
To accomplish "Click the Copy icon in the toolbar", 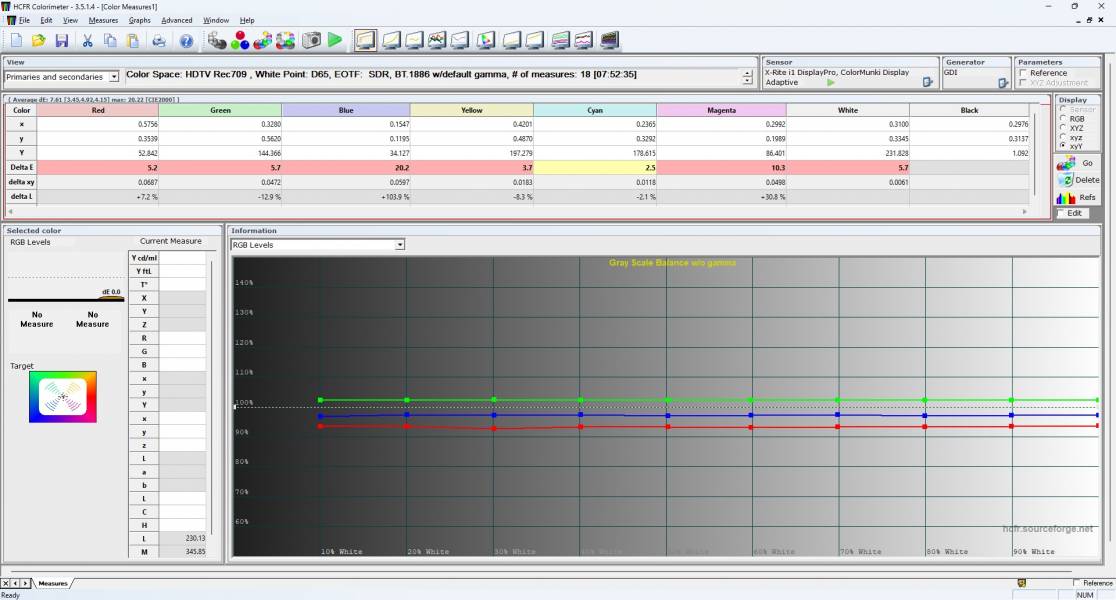I will tap(110, 41).
